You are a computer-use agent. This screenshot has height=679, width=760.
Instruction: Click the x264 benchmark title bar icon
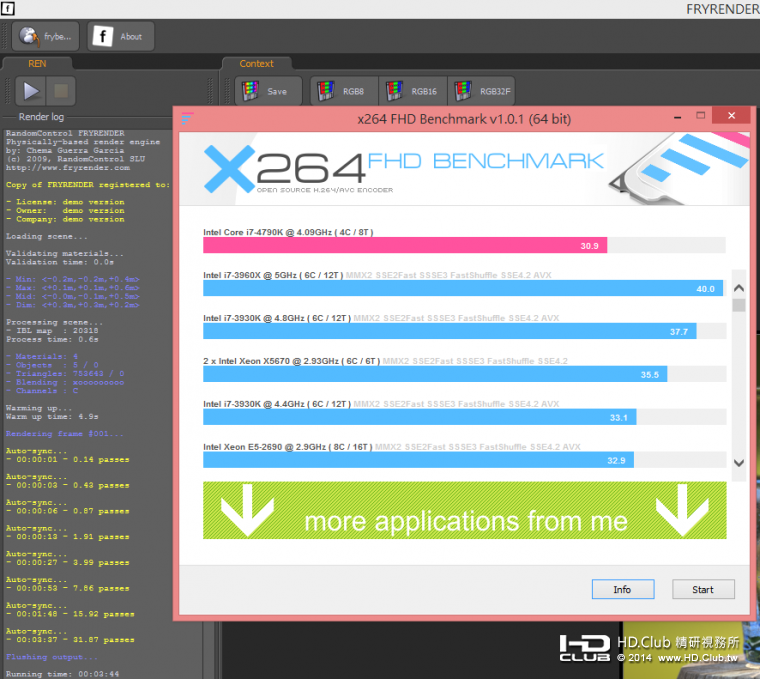(x=187, y=118)
